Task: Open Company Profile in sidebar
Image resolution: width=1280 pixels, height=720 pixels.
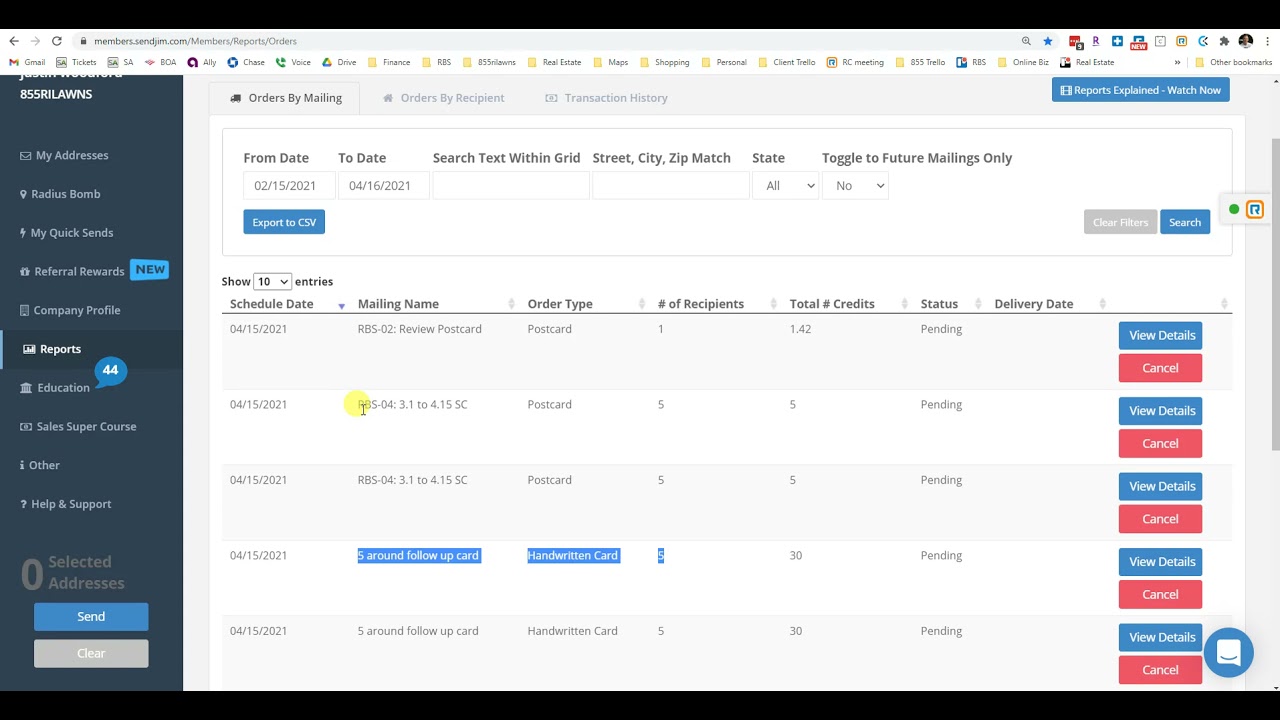Action: coord(70,310)
